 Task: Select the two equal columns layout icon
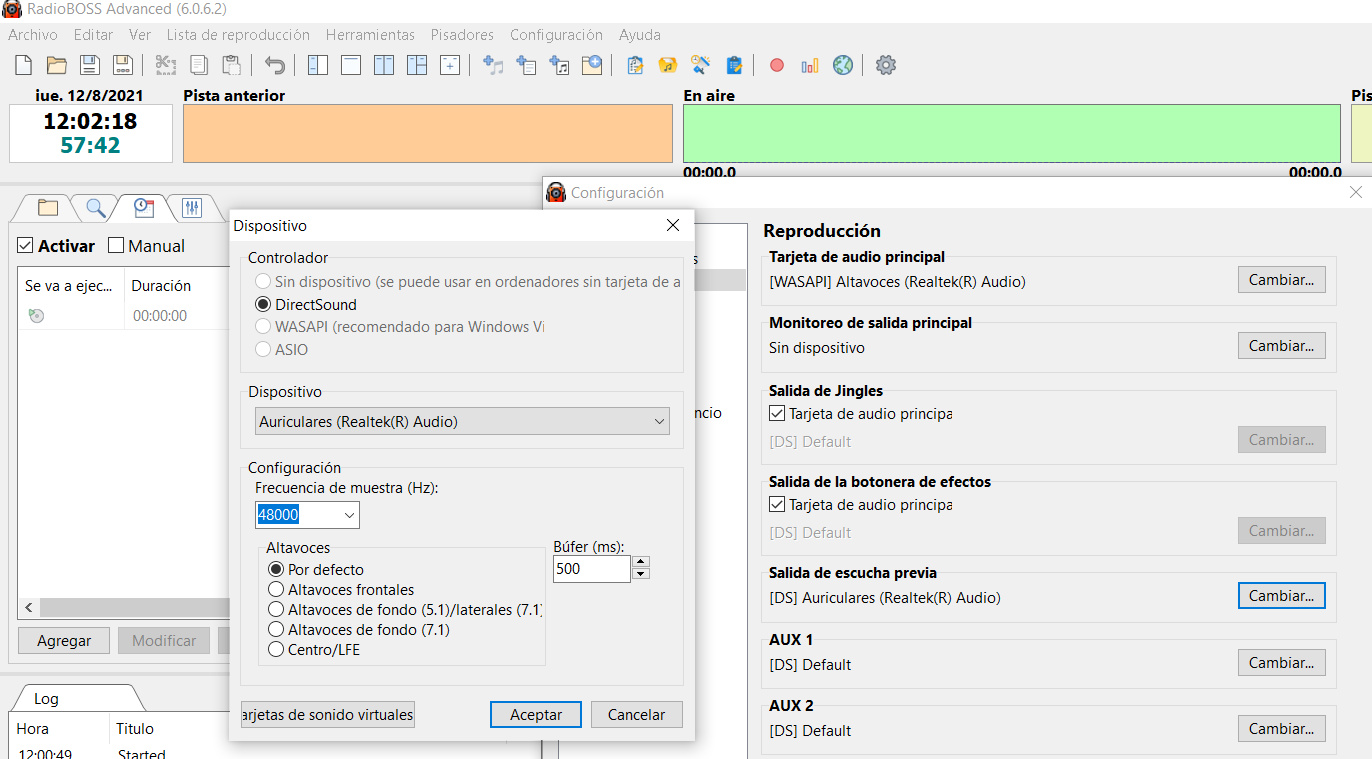coord(384,65)
